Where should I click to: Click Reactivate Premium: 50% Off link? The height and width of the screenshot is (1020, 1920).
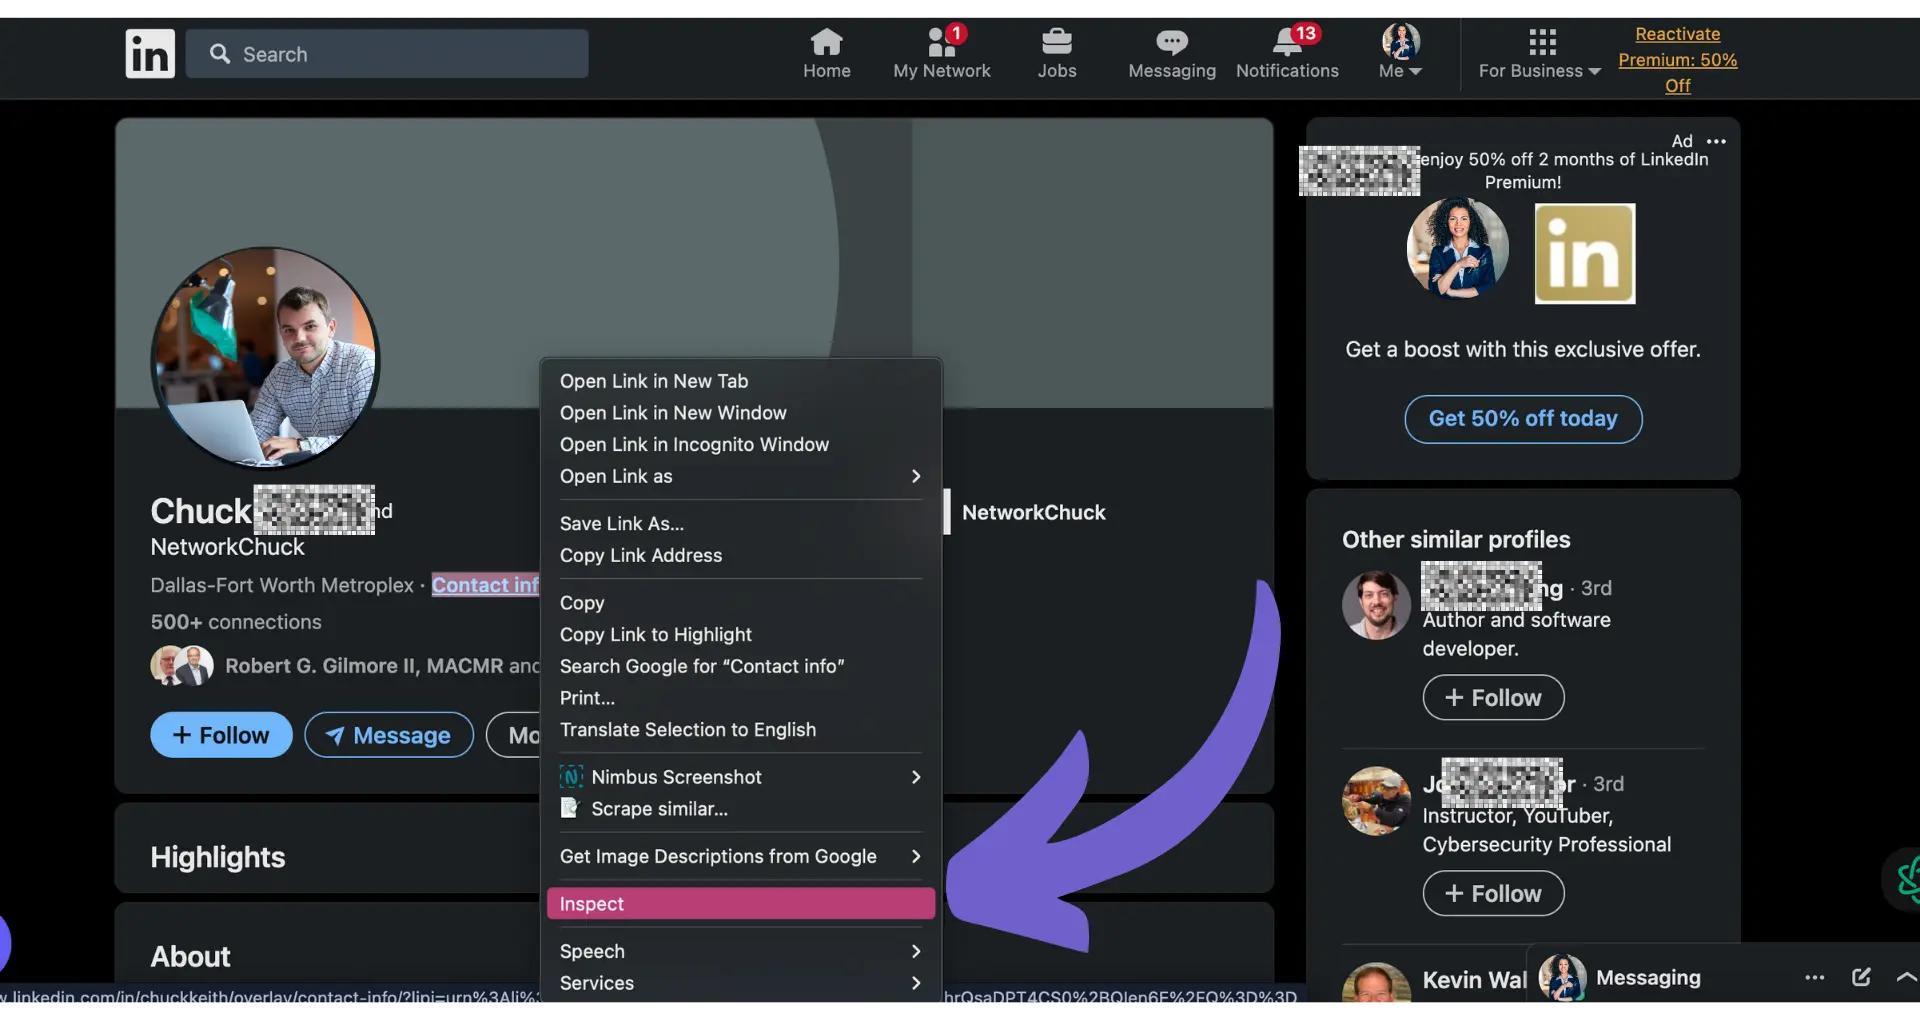pyautogui.click(x=1677, y=60)
